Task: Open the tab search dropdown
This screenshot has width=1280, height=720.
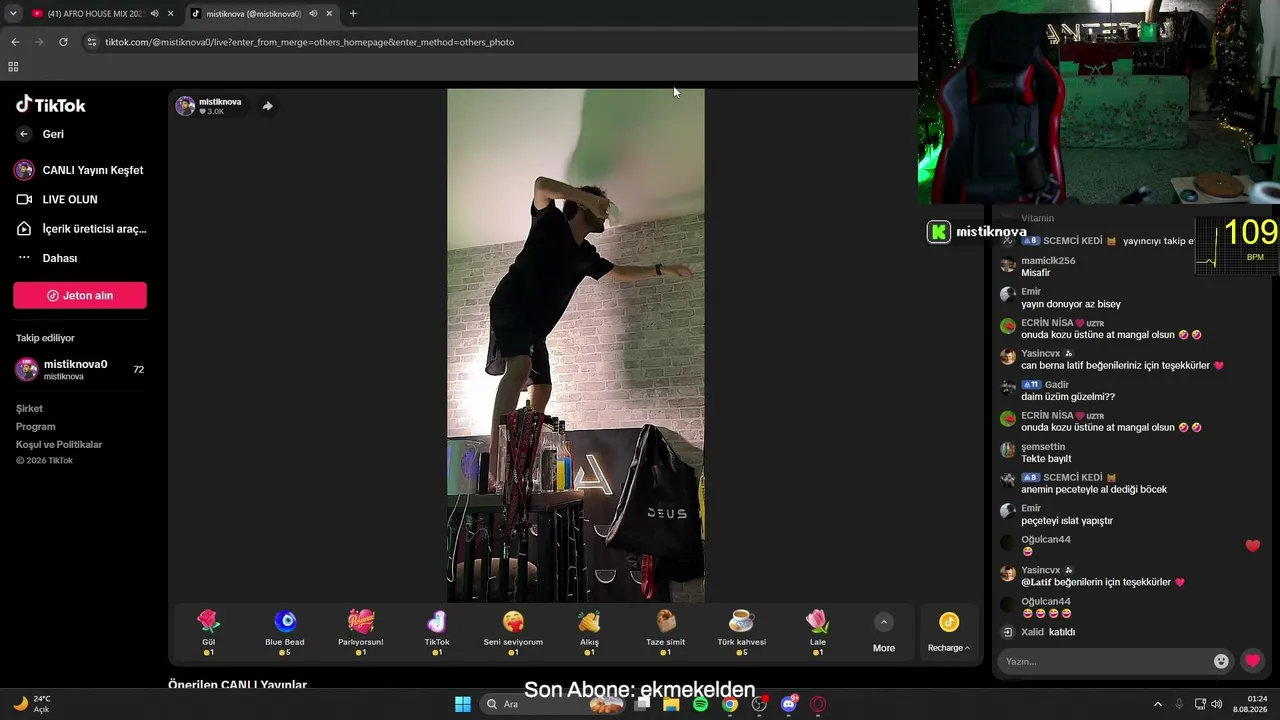Action: 13,14
